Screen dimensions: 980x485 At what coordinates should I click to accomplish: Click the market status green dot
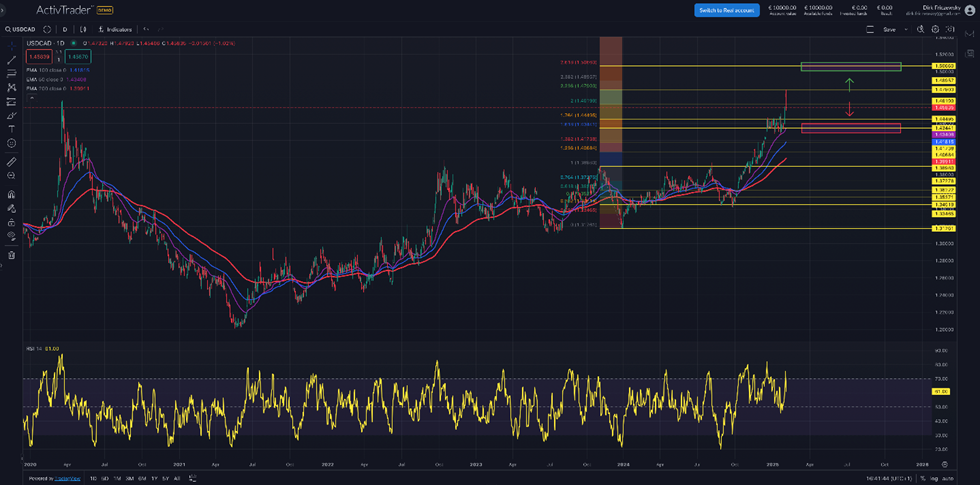pyautogui.click(x=74, y=43)
